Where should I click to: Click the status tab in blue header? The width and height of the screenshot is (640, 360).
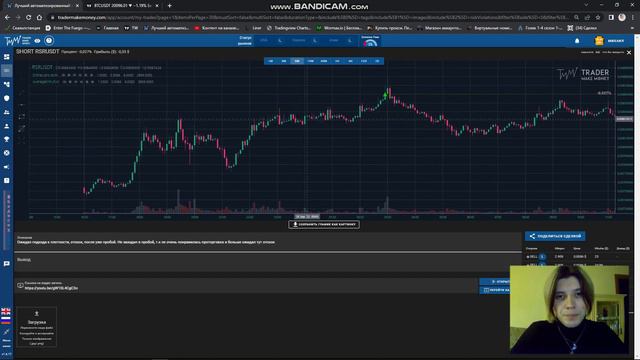pyautogui.click(x=245, y=40)
